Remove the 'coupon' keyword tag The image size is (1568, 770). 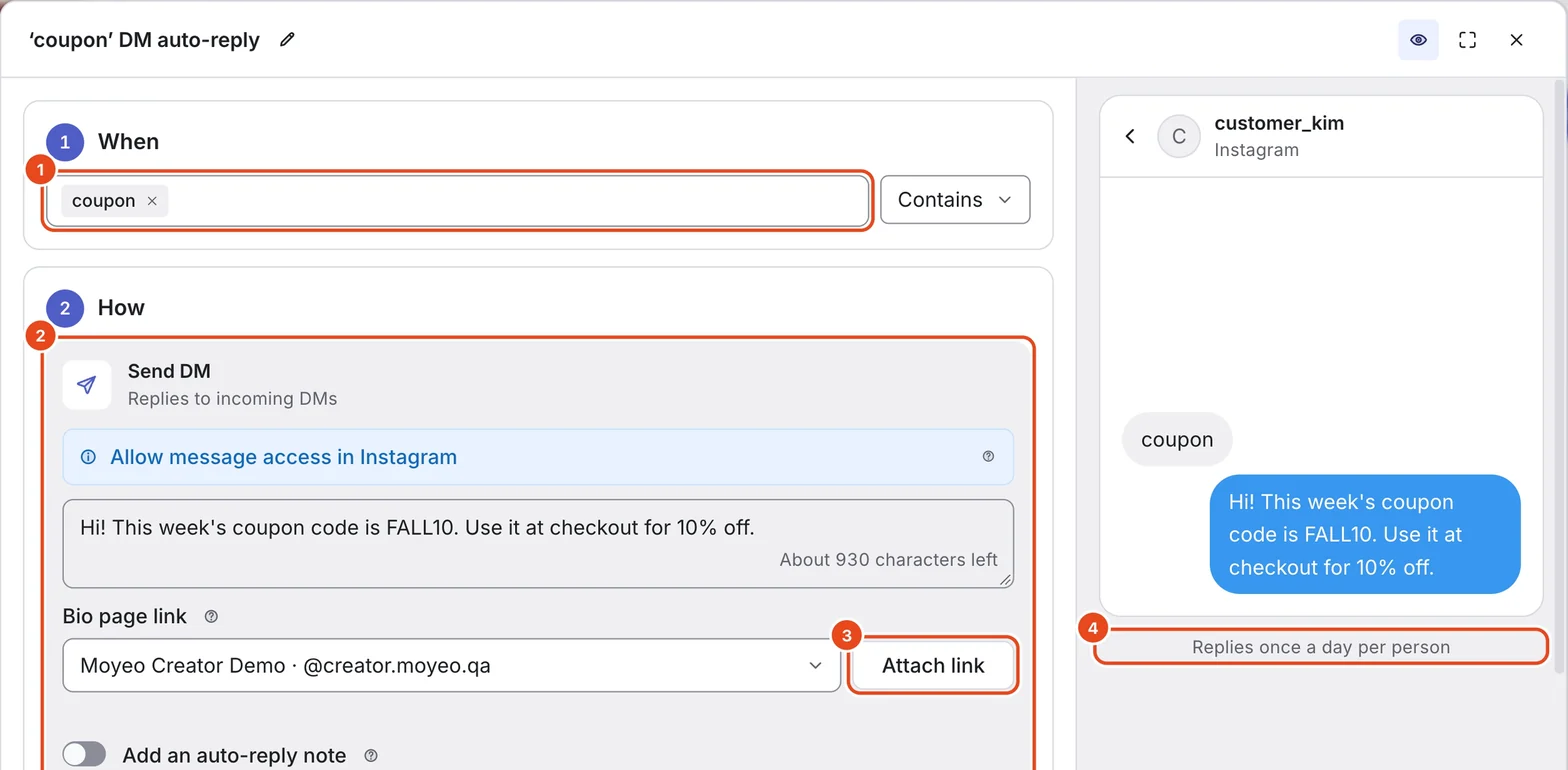(152, 201)
